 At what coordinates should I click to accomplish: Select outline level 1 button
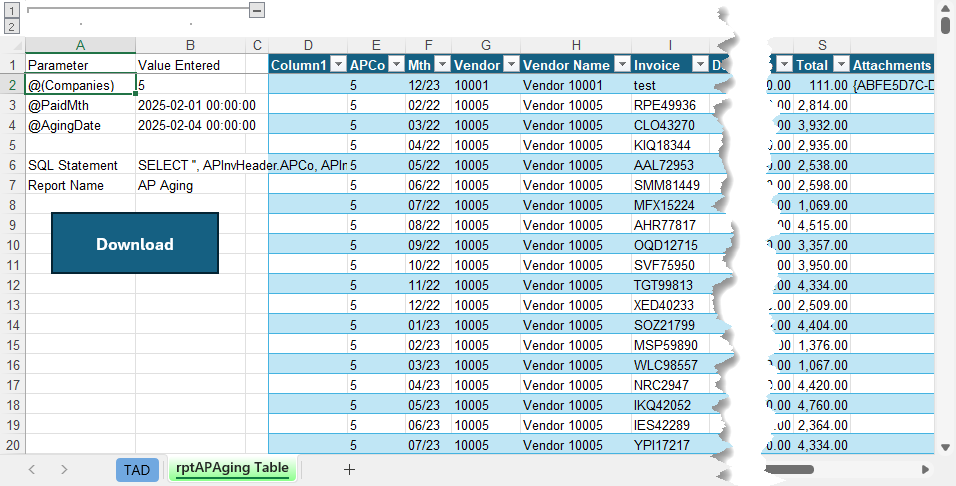click(x=12, y=10)
